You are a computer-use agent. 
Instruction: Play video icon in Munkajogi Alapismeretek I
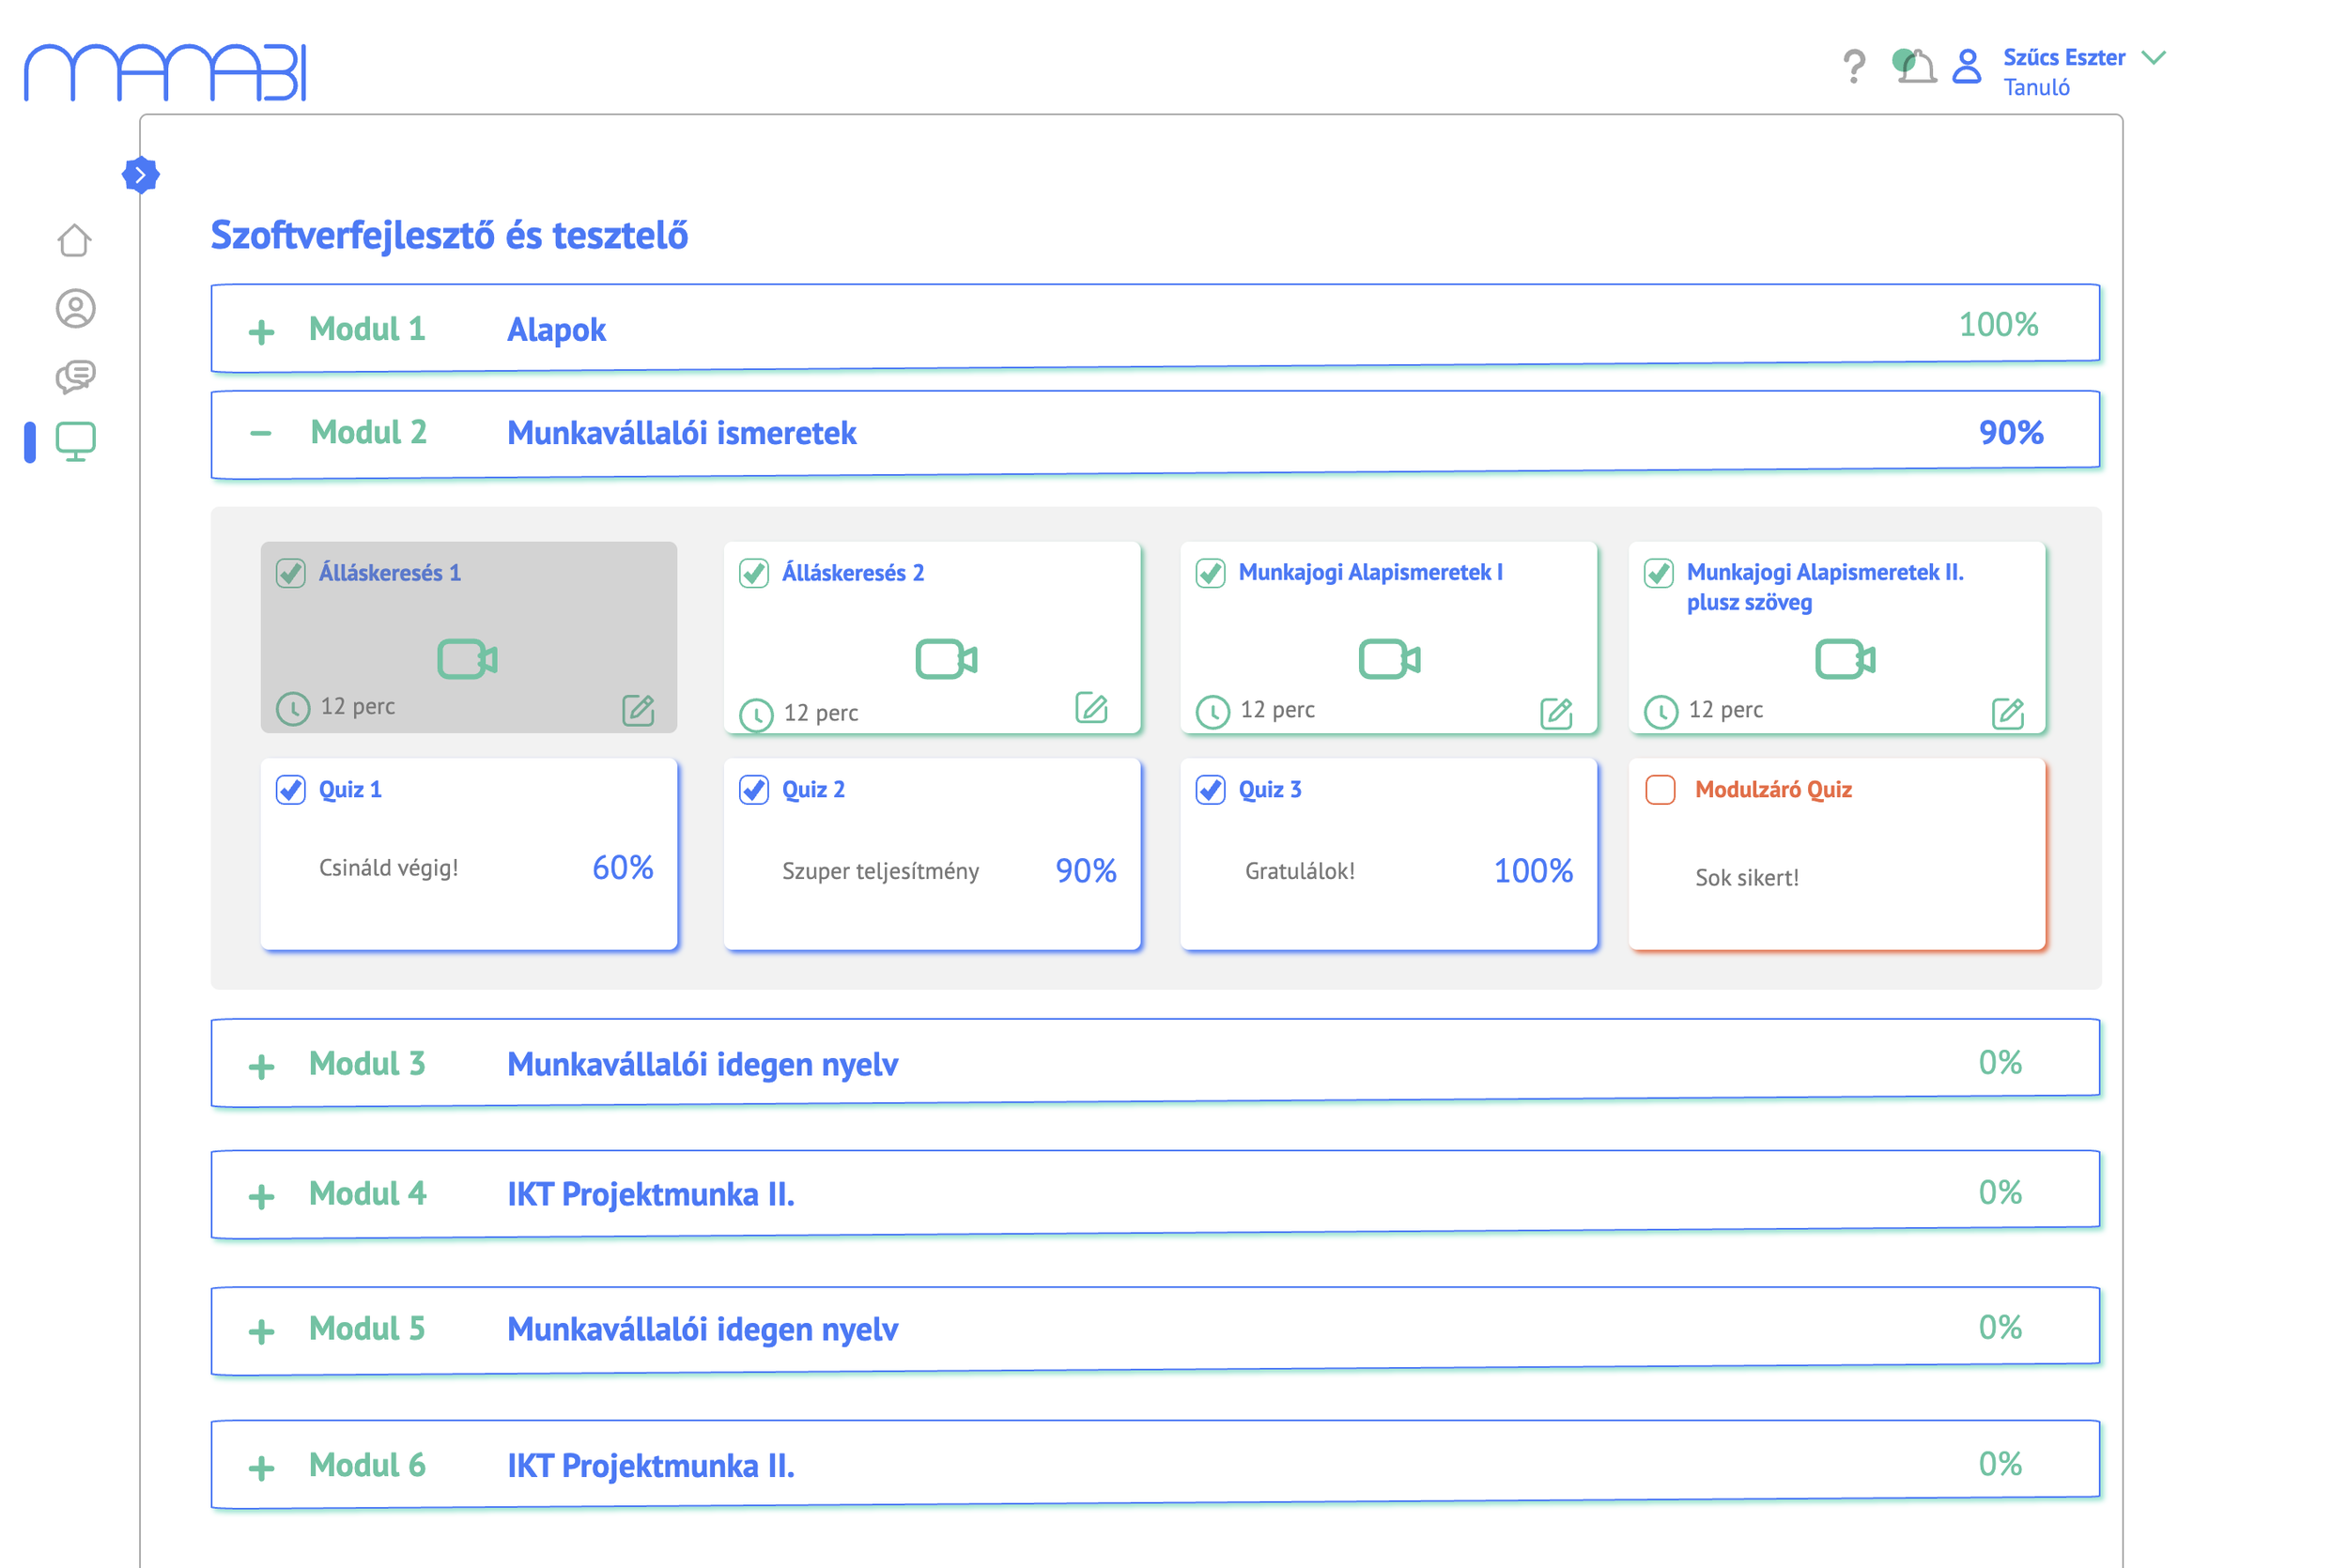point(1389,659)
